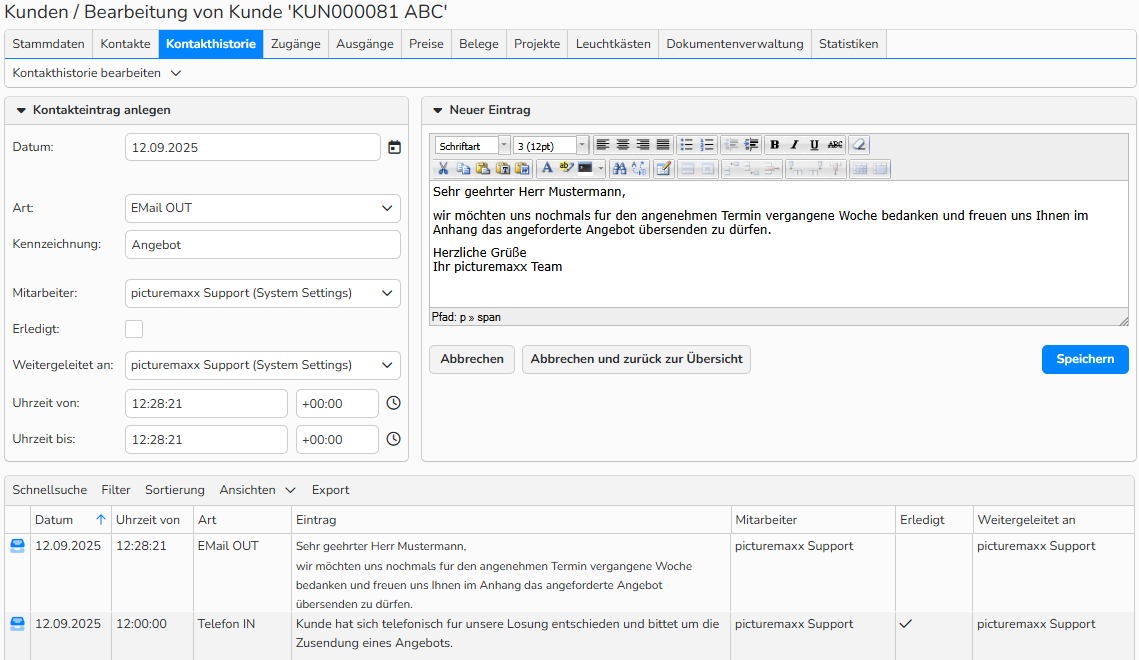Insert a bulleted list
The width and height of the screenshot is (1139, 660).
[686, 145]
